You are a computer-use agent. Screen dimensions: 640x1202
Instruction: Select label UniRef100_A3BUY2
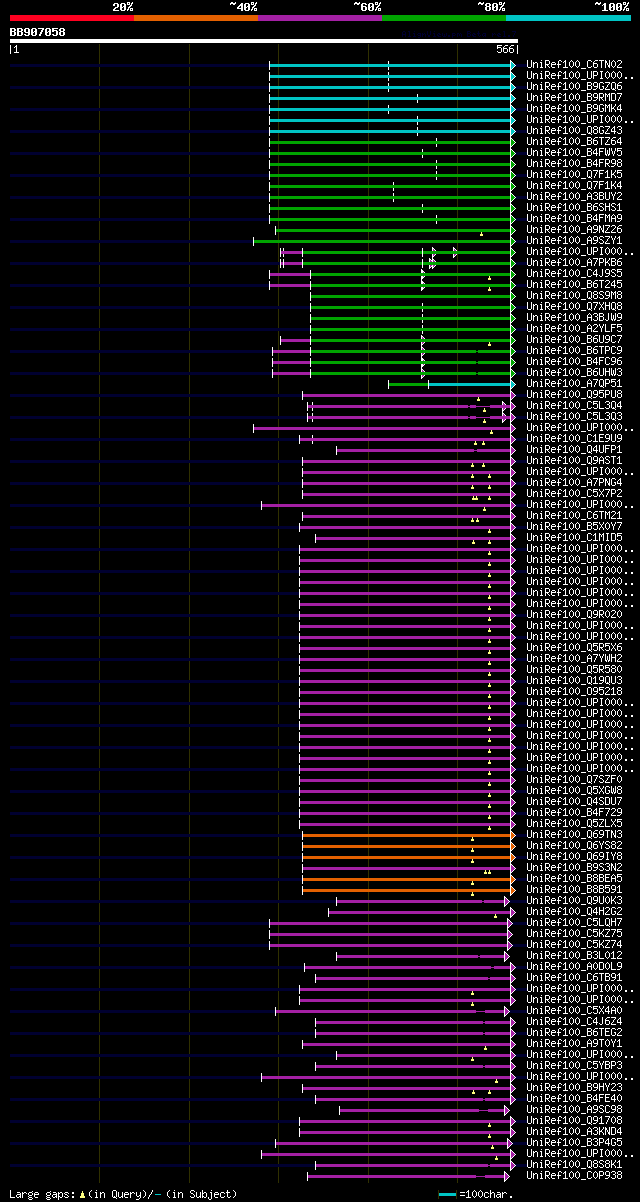tap(576, 197)
